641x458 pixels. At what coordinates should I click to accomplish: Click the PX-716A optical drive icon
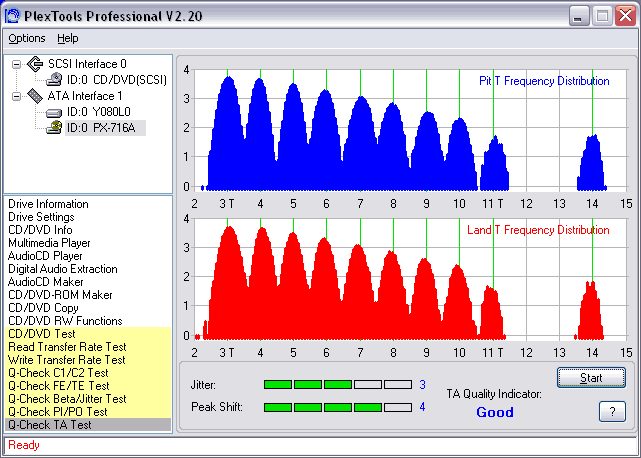coord(54,128)
